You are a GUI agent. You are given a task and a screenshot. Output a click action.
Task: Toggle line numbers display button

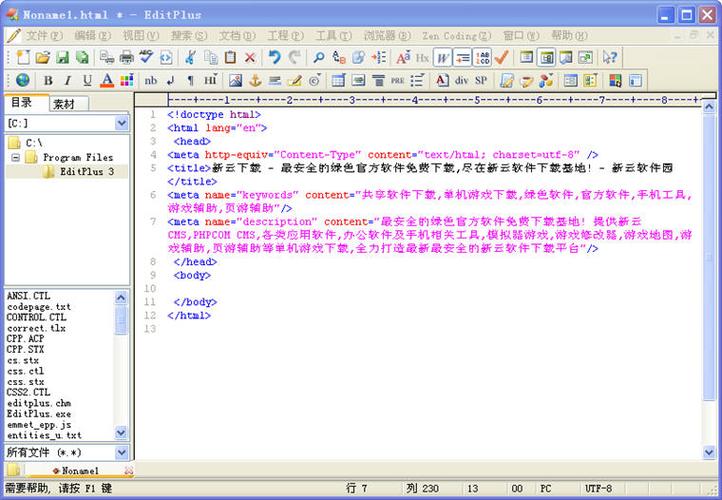(x=482, y=57)
